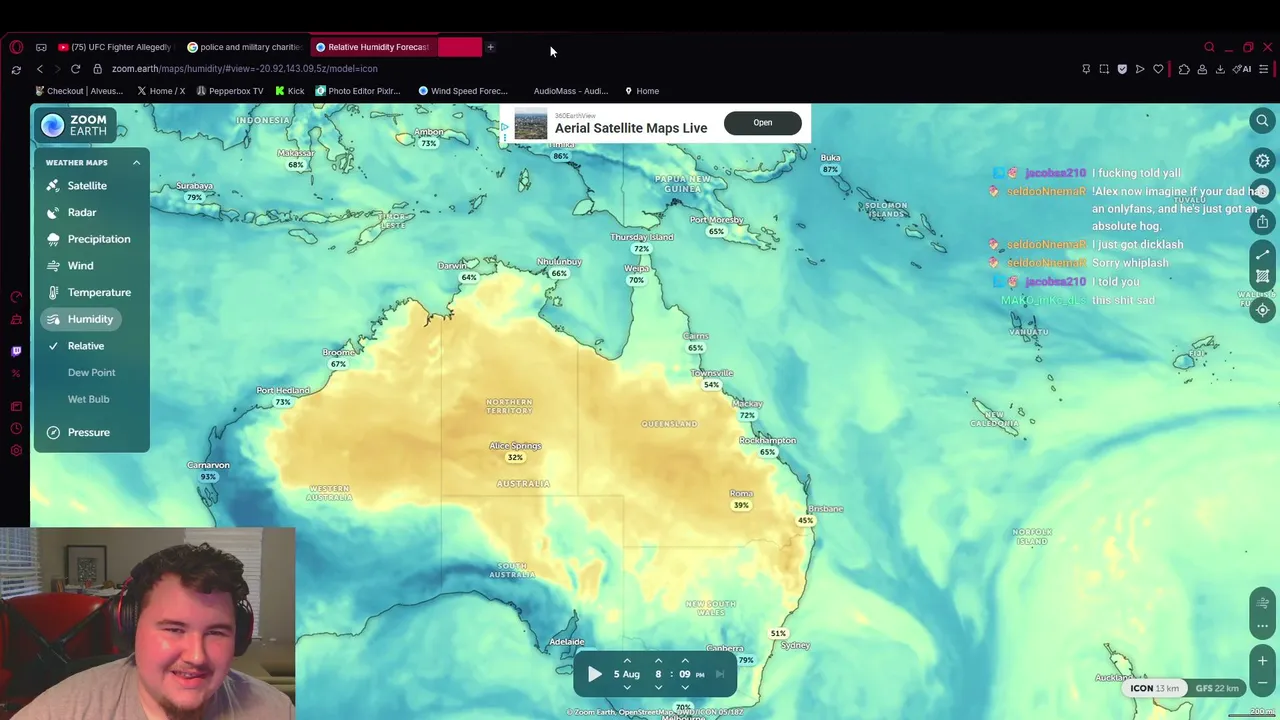Select the Humidity map layer
The width and height of the screenshot is (1280, 720).
tap(81, 319)
